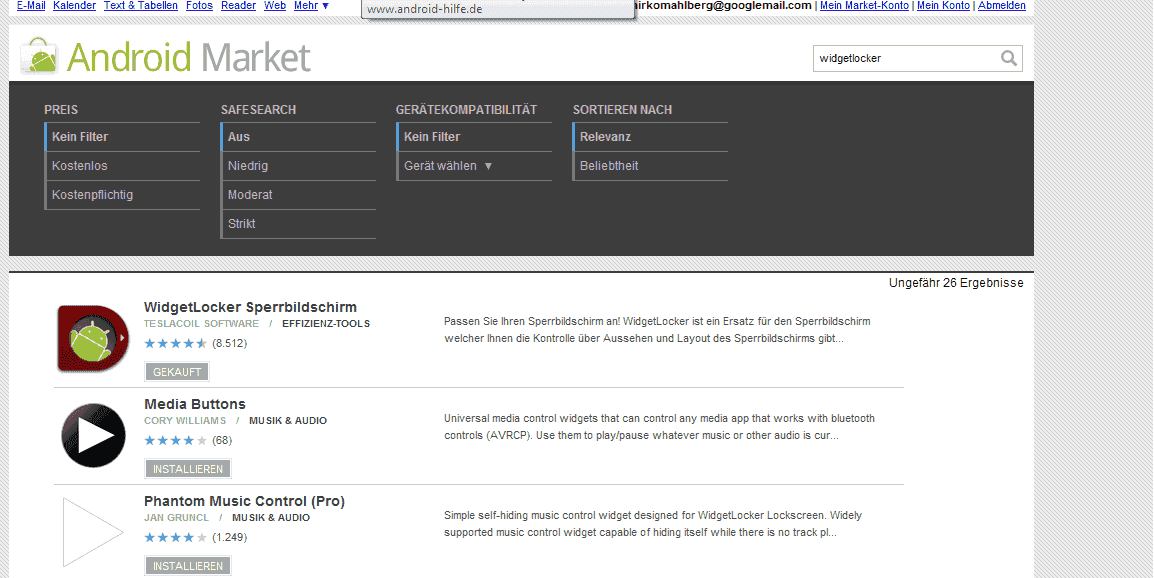Screen dimensions: 1154x578
Task: Click the star rating of WidgetLocker Sperrbildschirm
Action: [x=176, y=343]
